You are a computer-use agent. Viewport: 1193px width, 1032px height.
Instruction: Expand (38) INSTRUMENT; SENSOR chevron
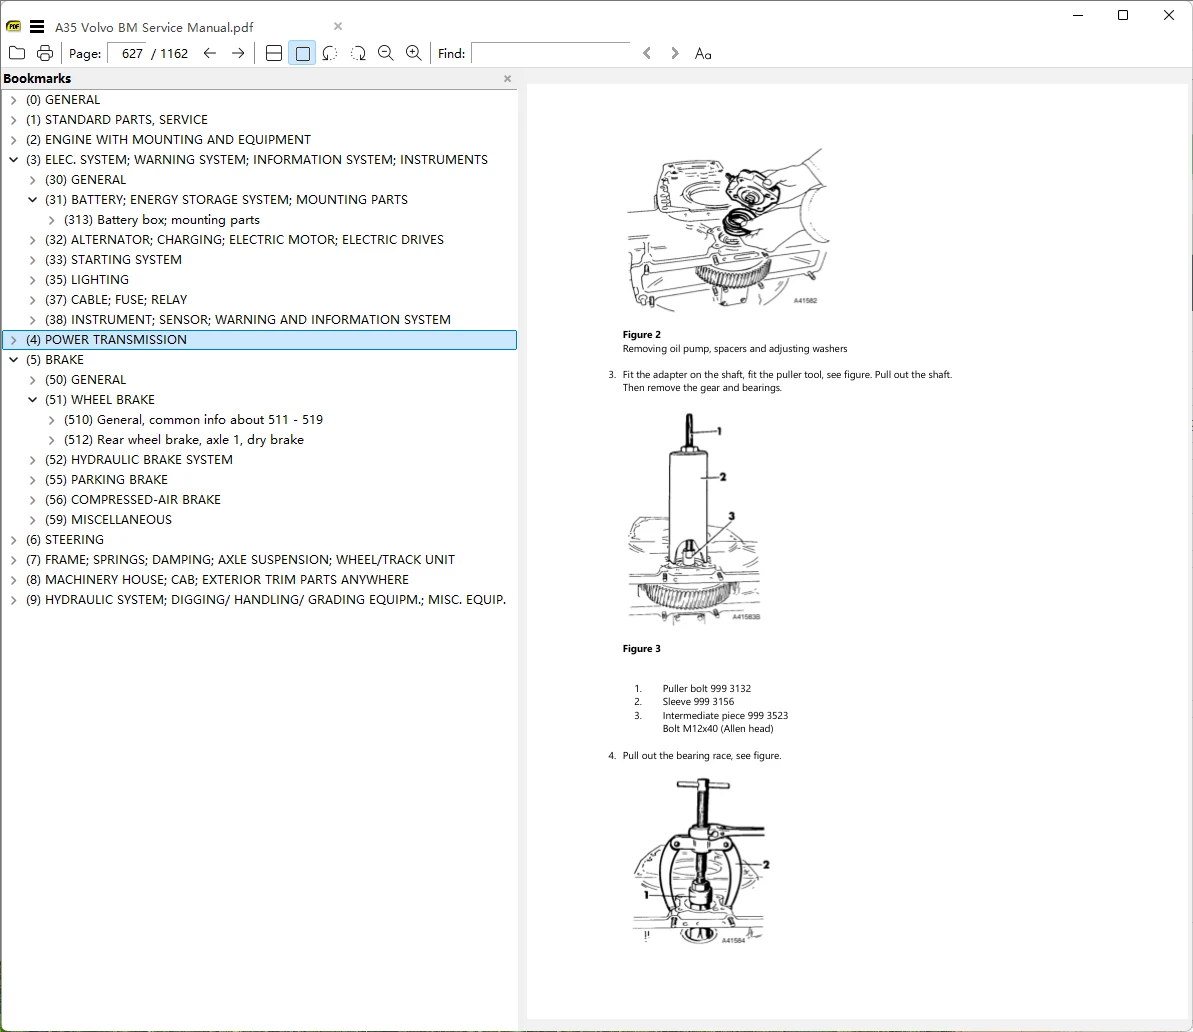click(33, 320)
